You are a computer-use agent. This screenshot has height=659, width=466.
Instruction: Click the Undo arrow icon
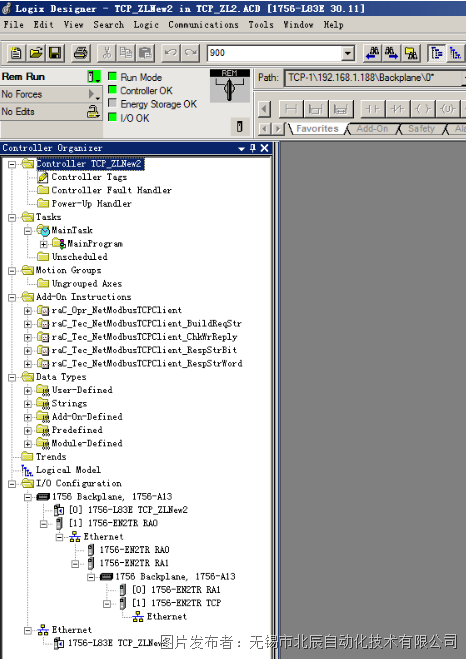tap(170, 53)
